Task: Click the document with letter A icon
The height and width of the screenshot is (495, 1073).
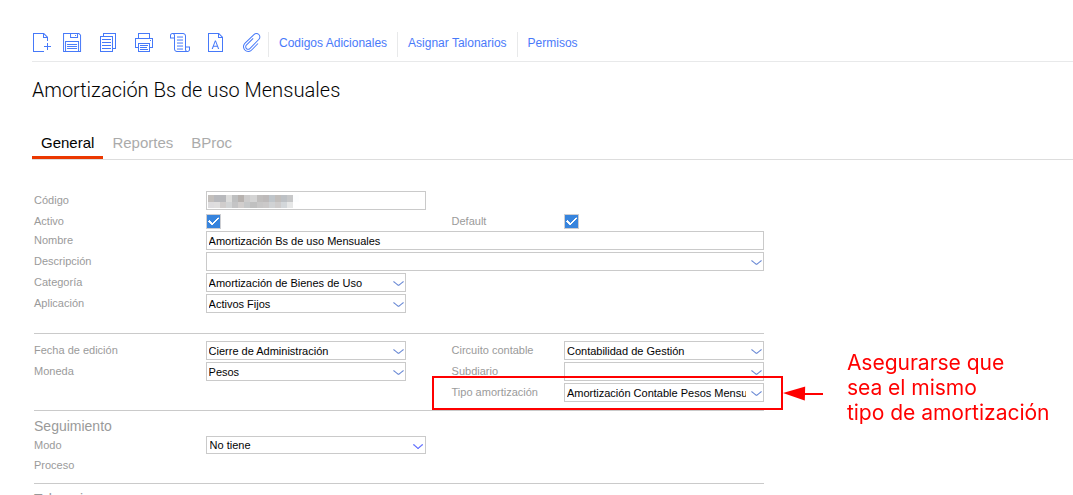Action: [215, 42]
